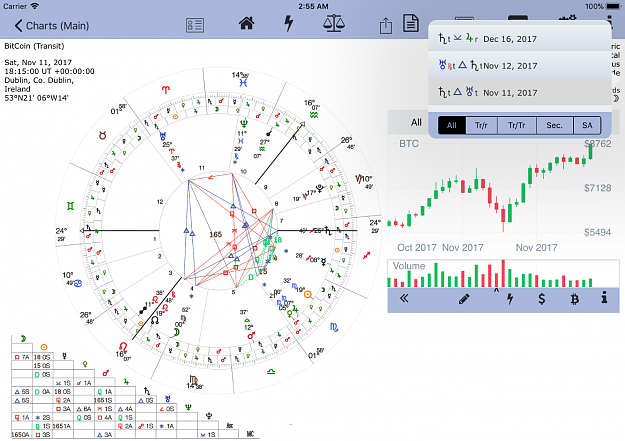Tap the $5494 price axis label

click(x=597, y=232)
